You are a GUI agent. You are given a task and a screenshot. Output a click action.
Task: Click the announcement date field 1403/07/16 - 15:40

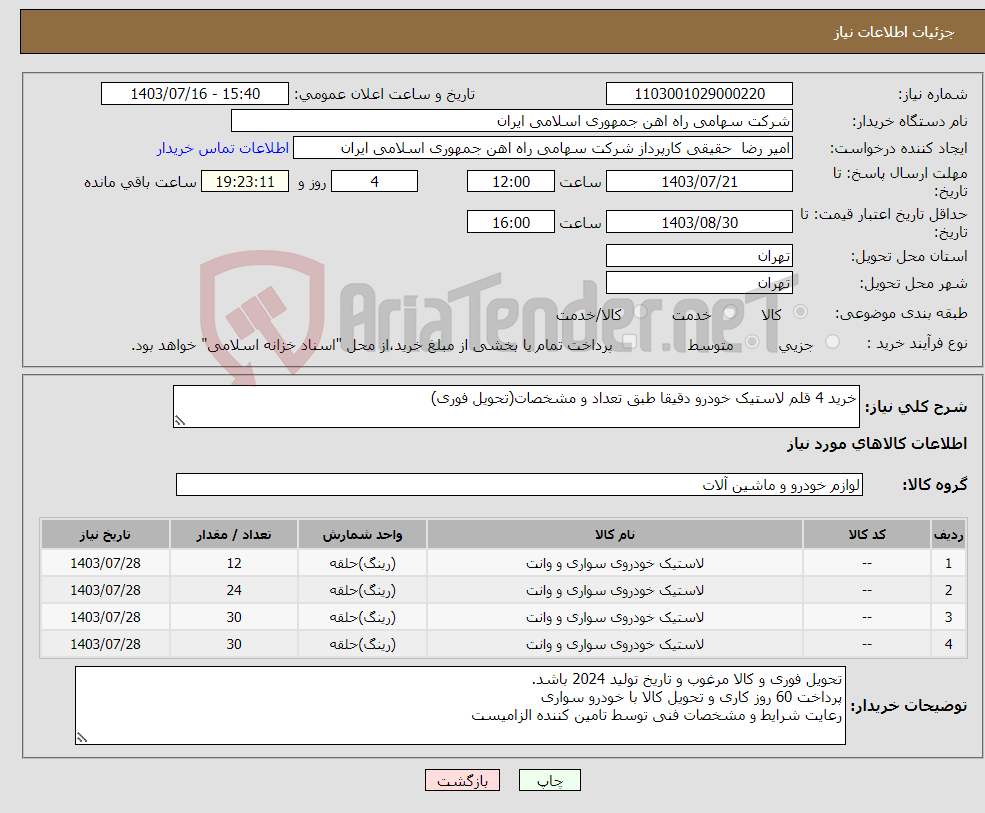pos(195,94)
